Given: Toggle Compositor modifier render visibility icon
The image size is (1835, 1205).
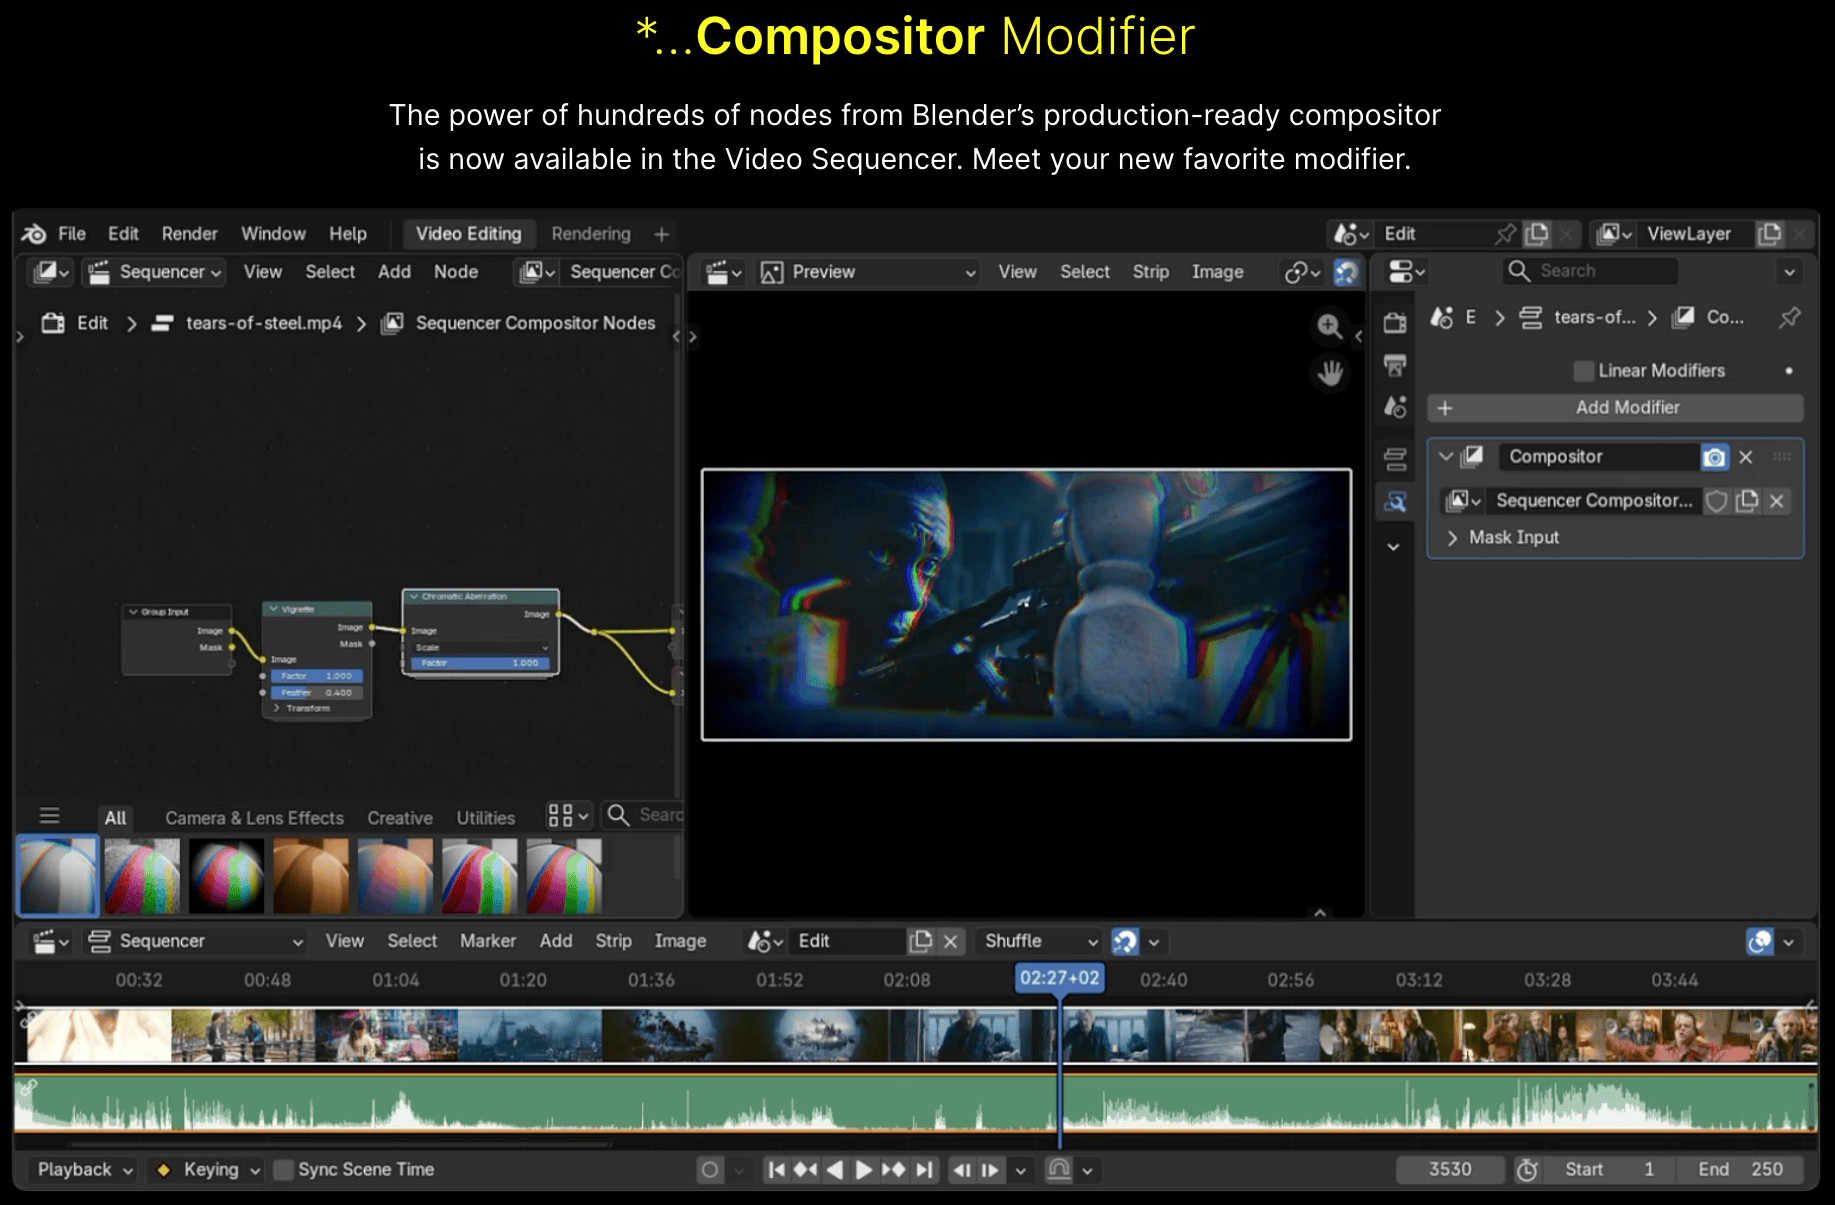Looking at the screenshot, I should [x=1714, y=457].
